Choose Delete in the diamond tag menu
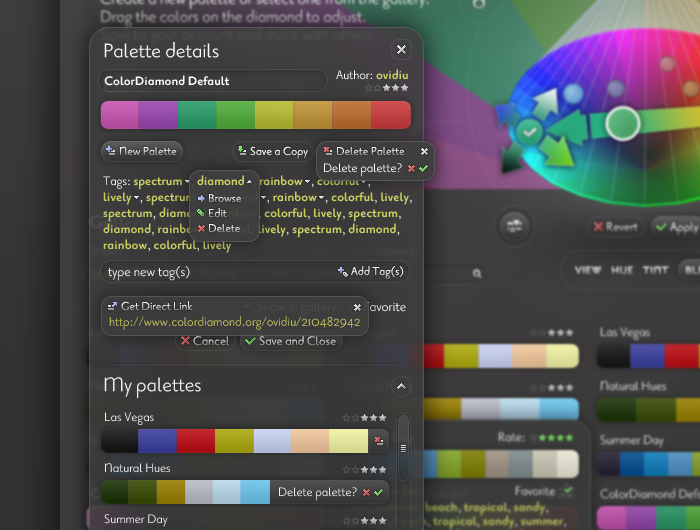The image size is (700, 530). [x=219, y=228]
